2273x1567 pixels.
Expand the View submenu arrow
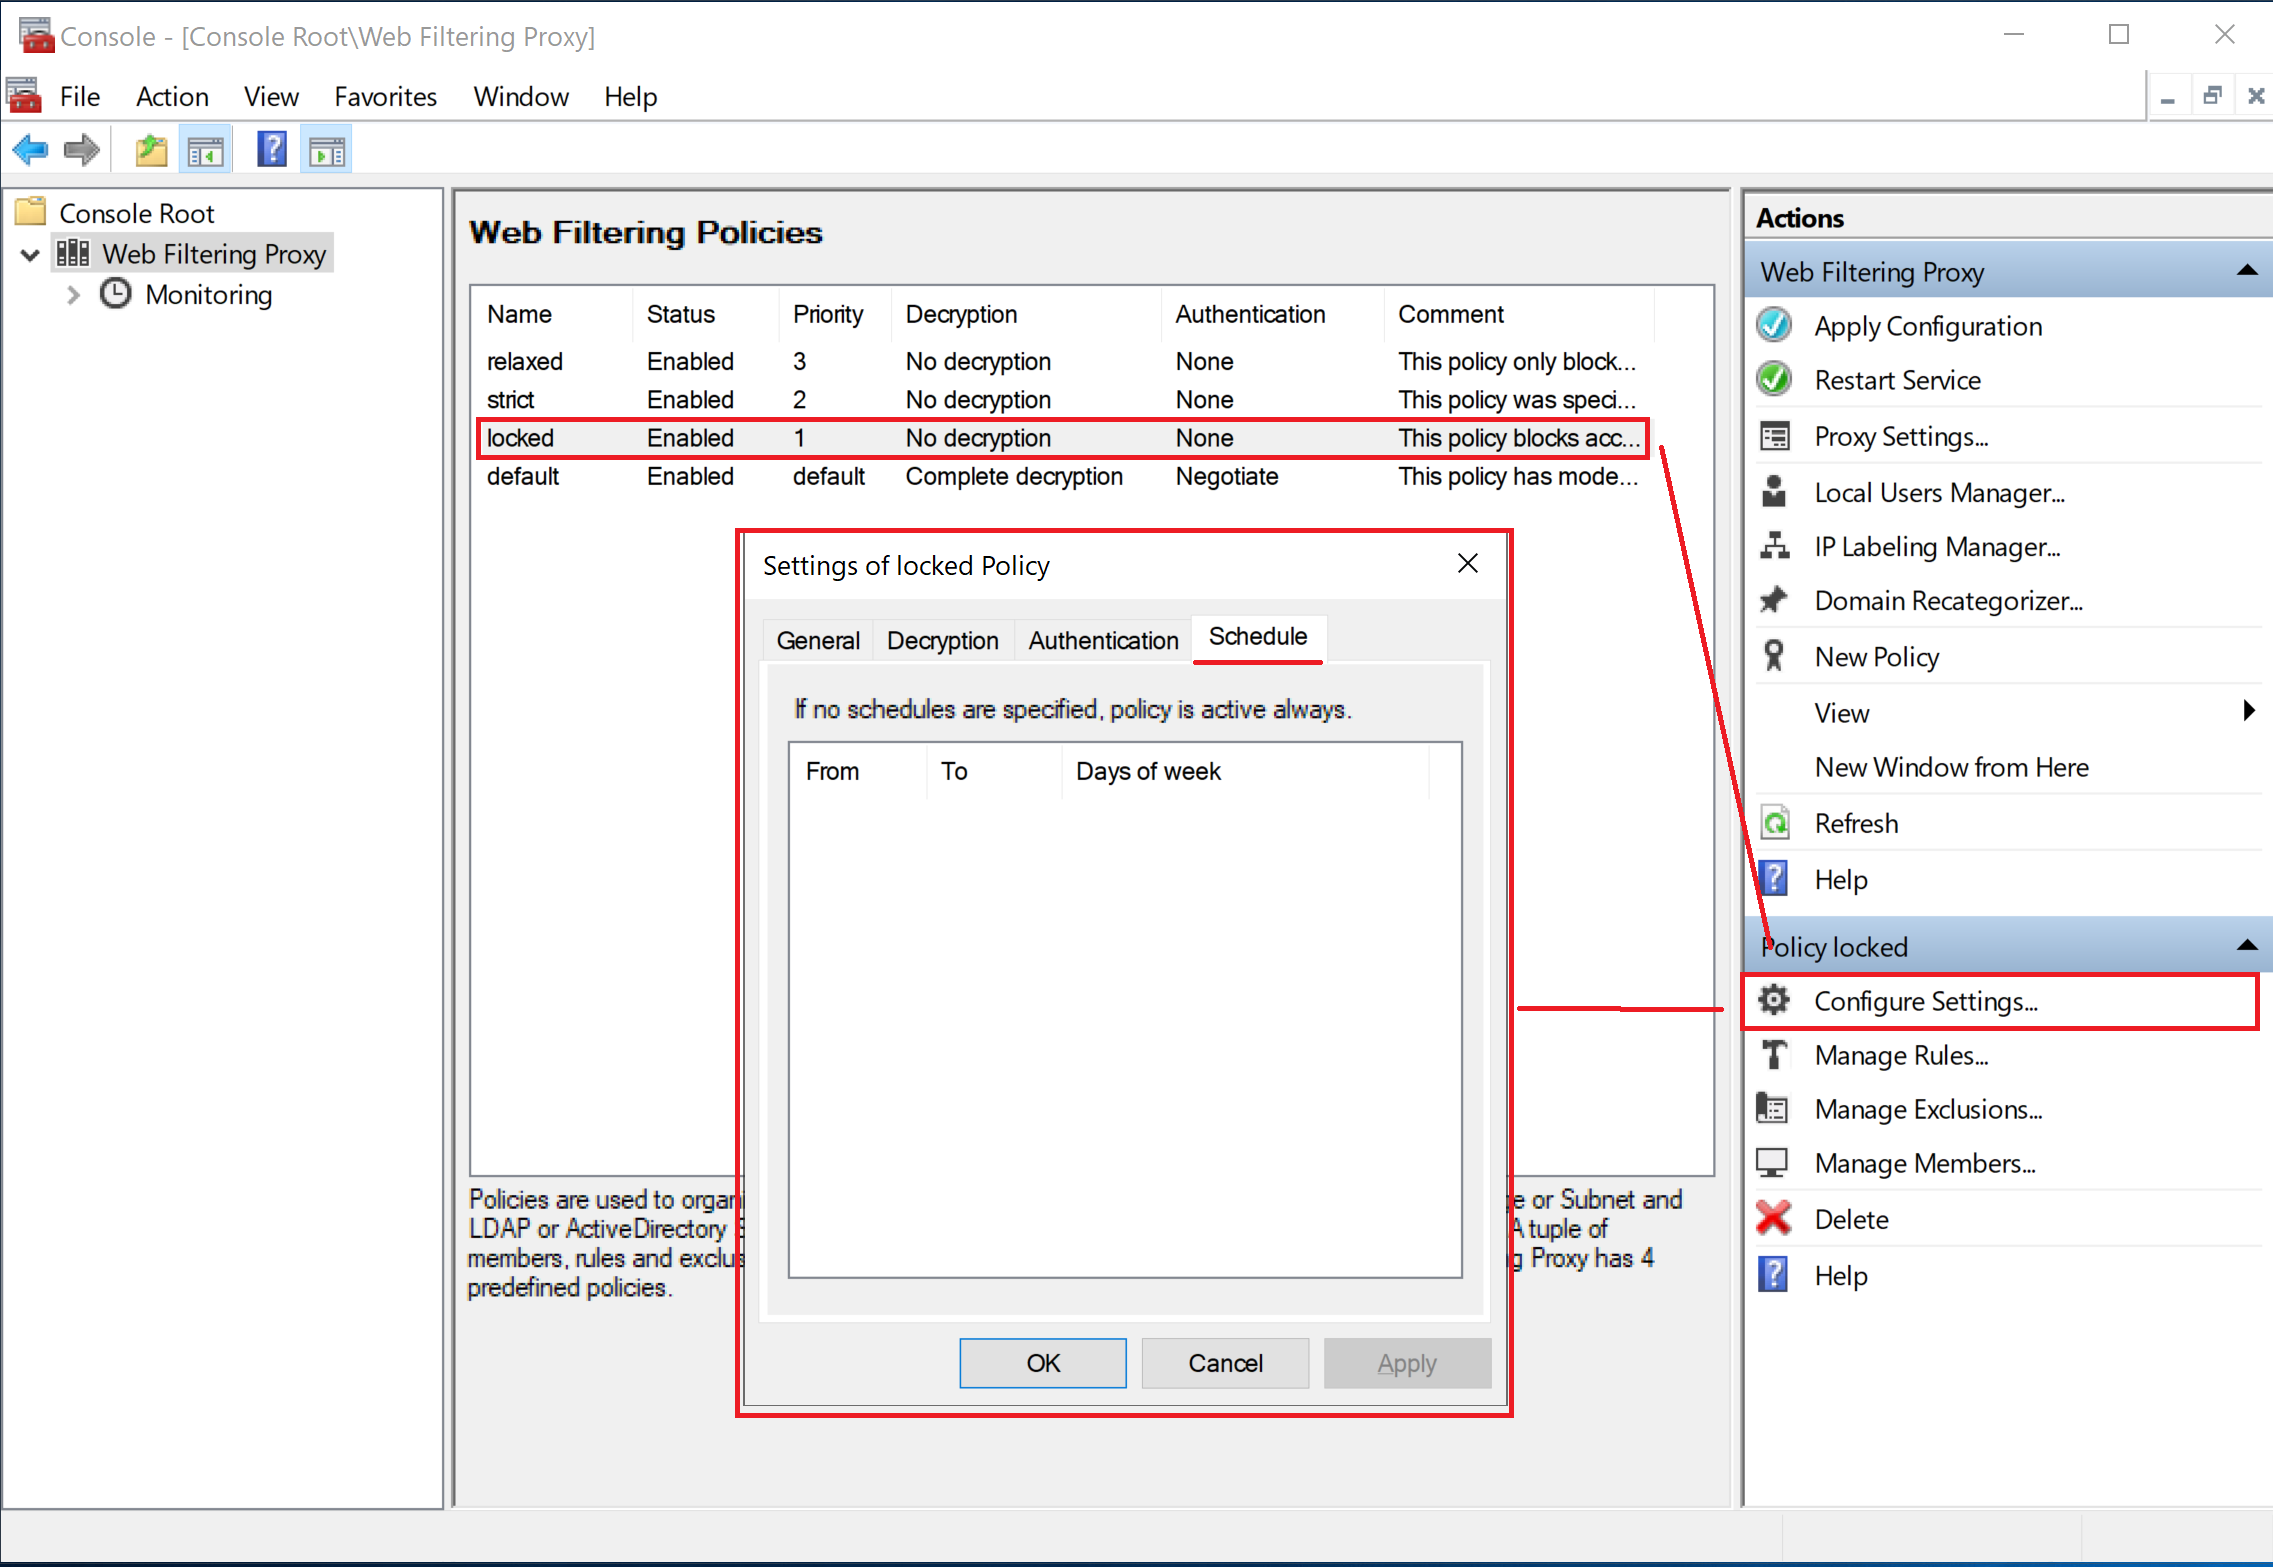pyautogui.click(x=2249, y=711)
